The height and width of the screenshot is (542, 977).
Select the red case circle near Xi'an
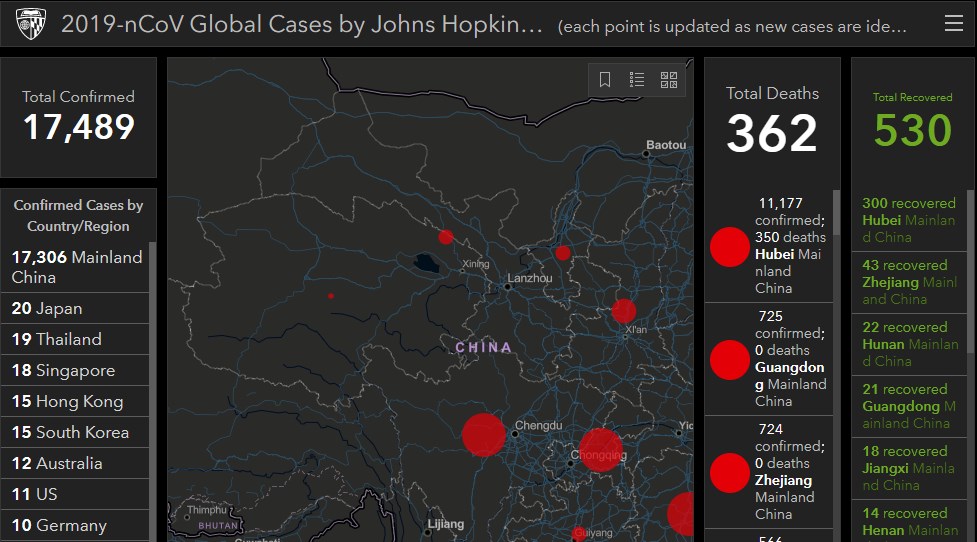(624, 311)
